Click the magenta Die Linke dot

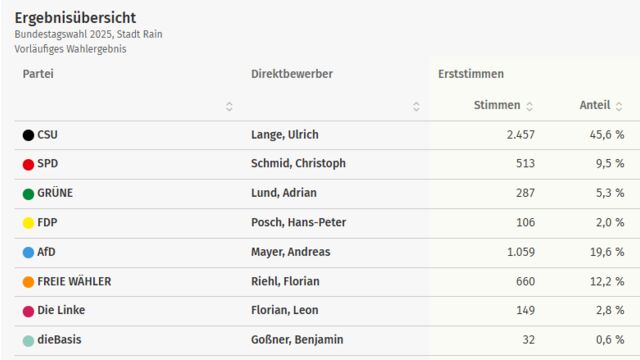point(28,311)
